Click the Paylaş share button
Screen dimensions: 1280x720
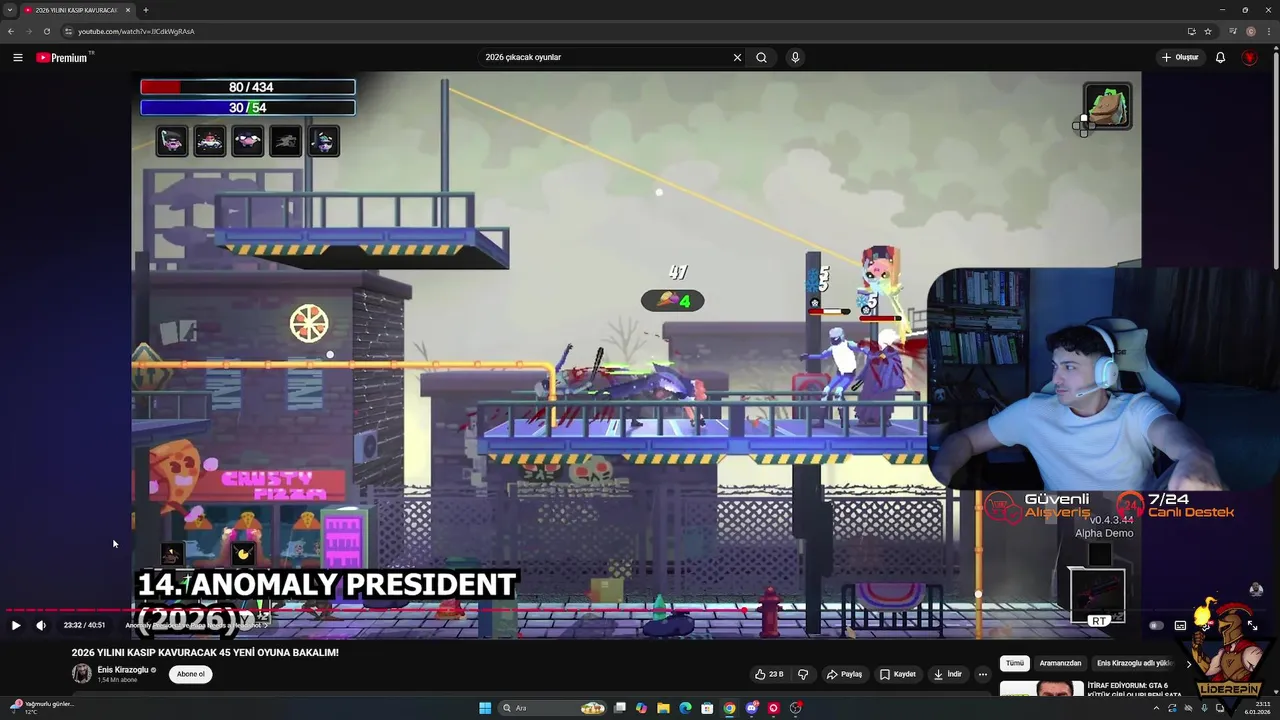844,674
